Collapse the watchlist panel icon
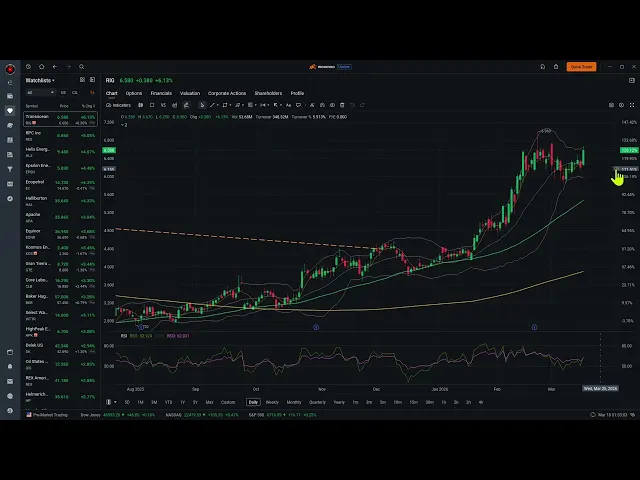Image resolution: width=640 pixels, height=480 pixels. coord(92,80)
